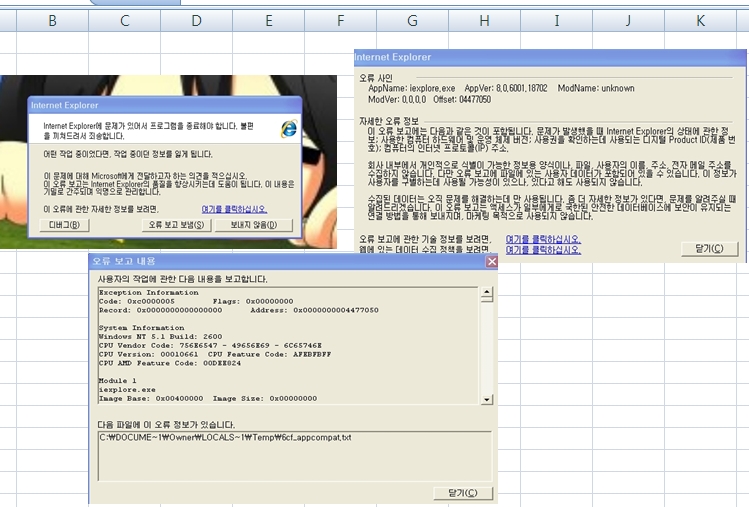Open the technical info link in details dialog
The image size is (749, 507).
543,239
